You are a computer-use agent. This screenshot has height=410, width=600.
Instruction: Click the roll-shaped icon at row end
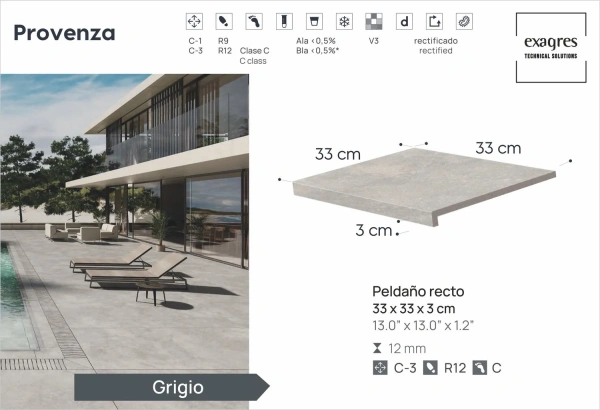pos(463,21)
